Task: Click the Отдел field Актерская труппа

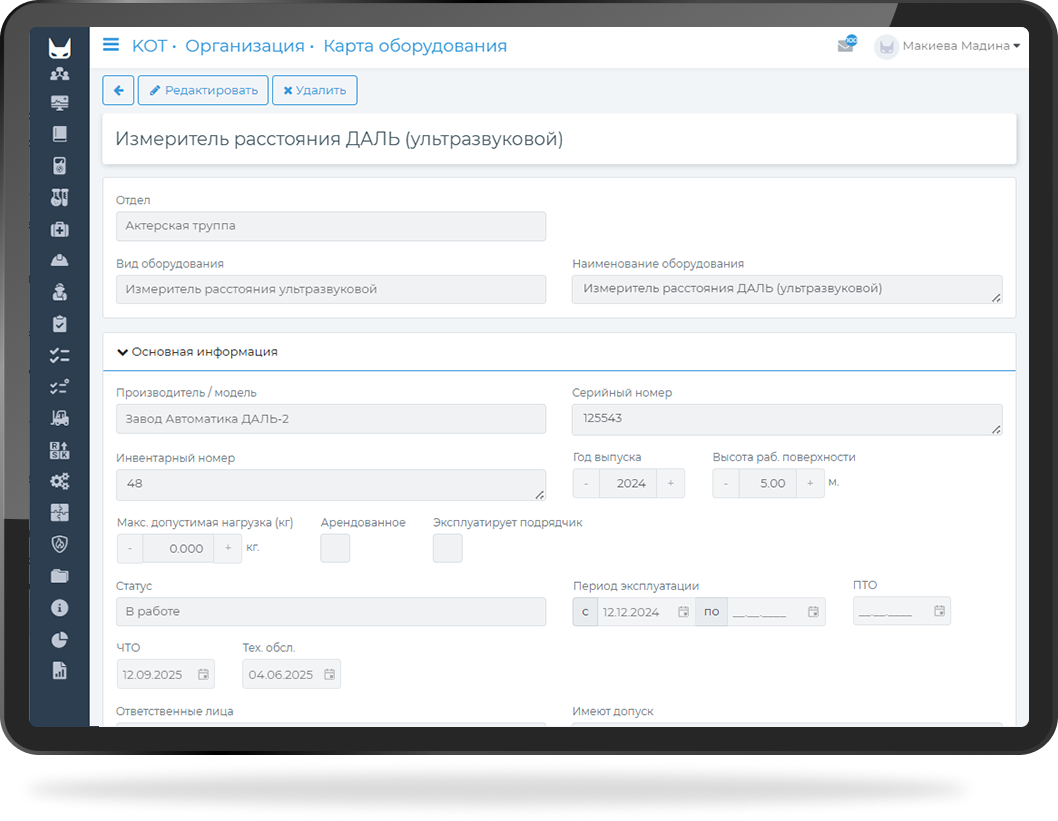Action: click(x=331, y=226)
